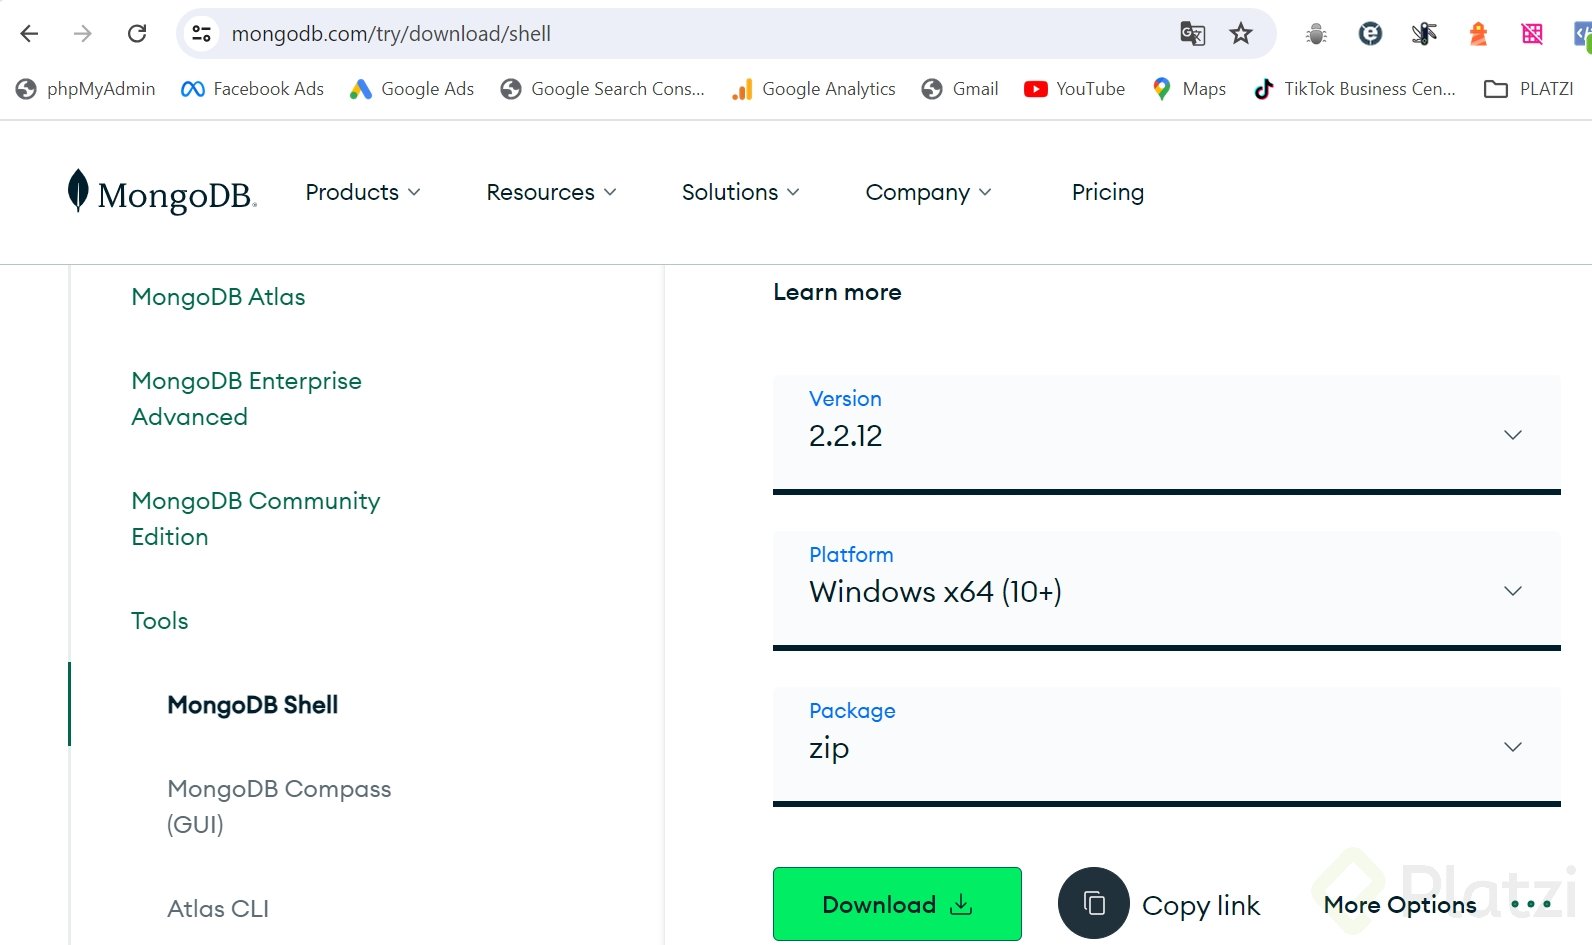Screen dimensions: 1592x945
Task: Open the Pricing page
Action: pos(1107,192)
